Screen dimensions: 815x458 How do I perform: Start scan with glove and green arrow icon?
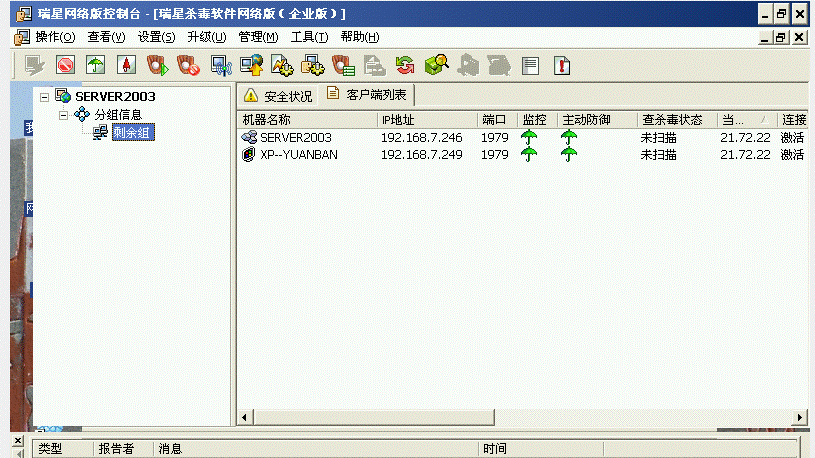tap(157, 66)
